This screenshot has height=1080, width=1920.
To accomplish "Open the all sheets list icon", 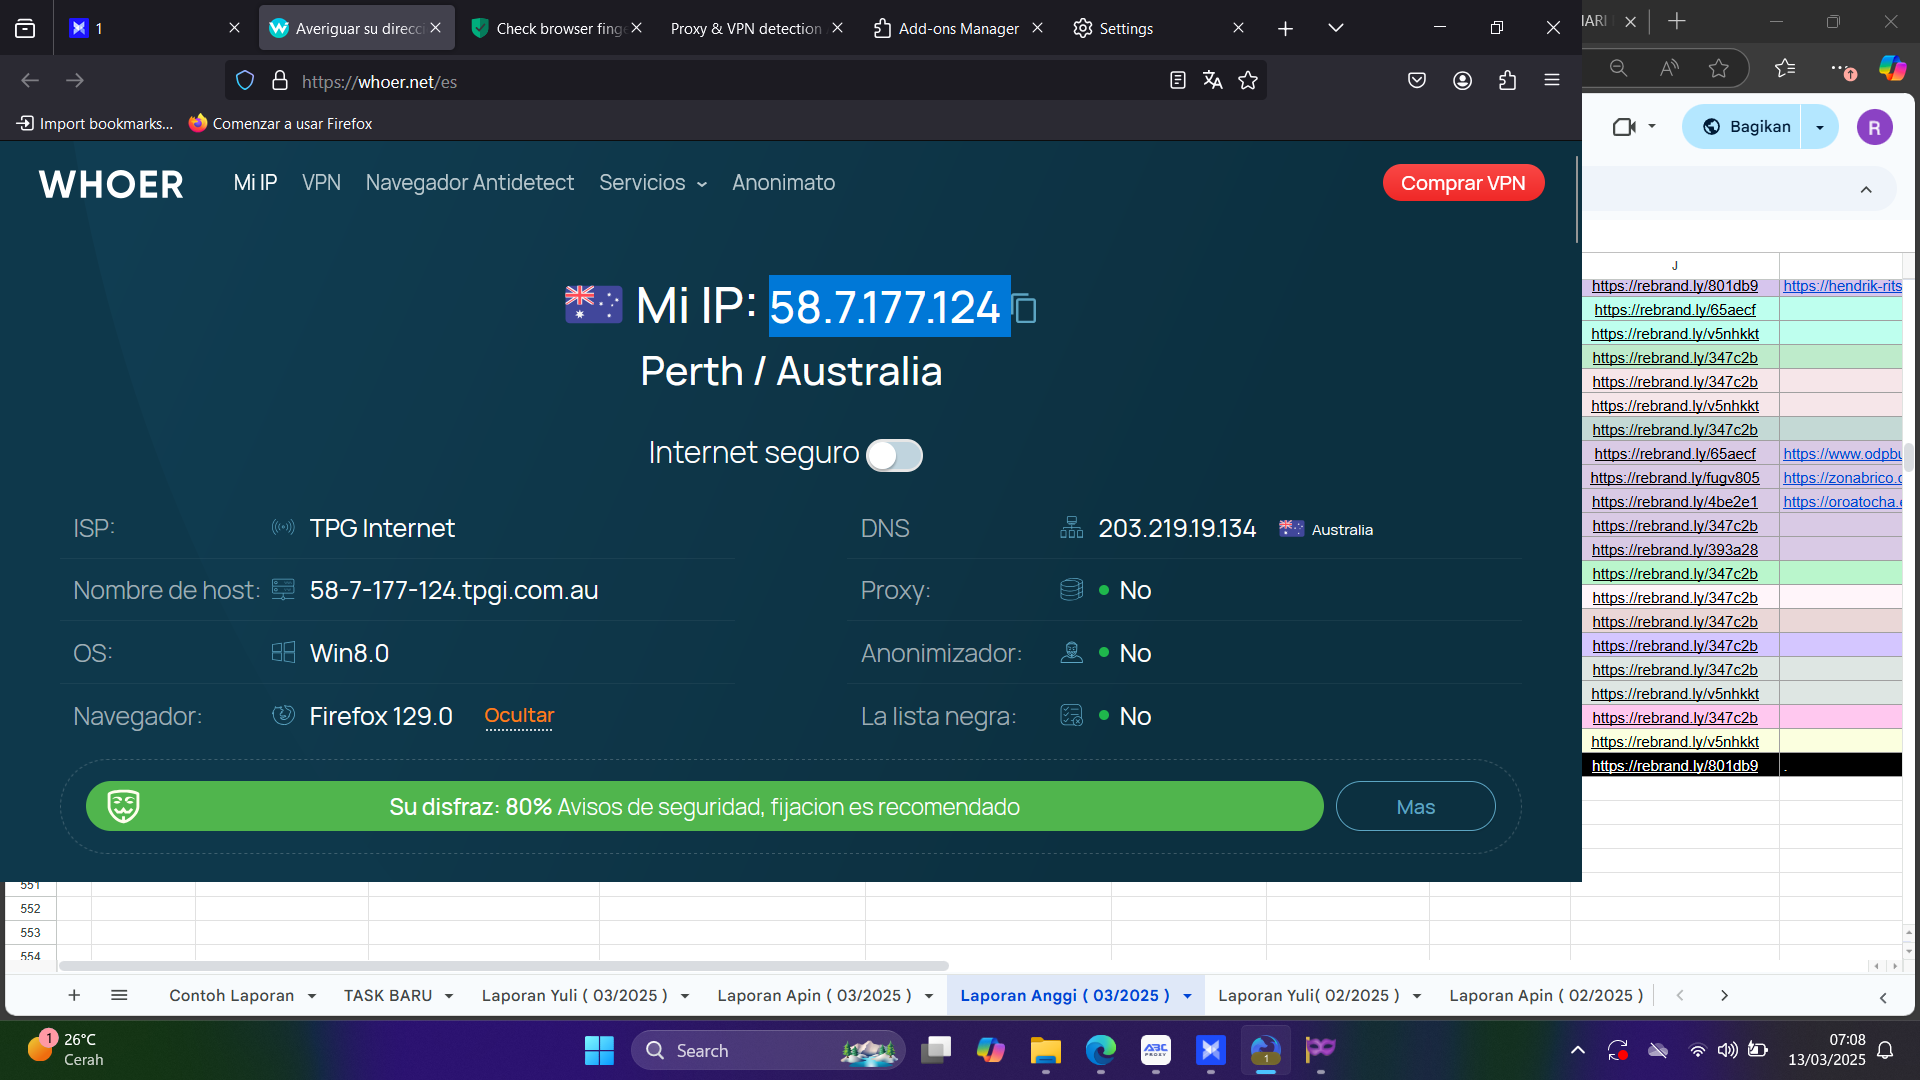I will point(119,996).
